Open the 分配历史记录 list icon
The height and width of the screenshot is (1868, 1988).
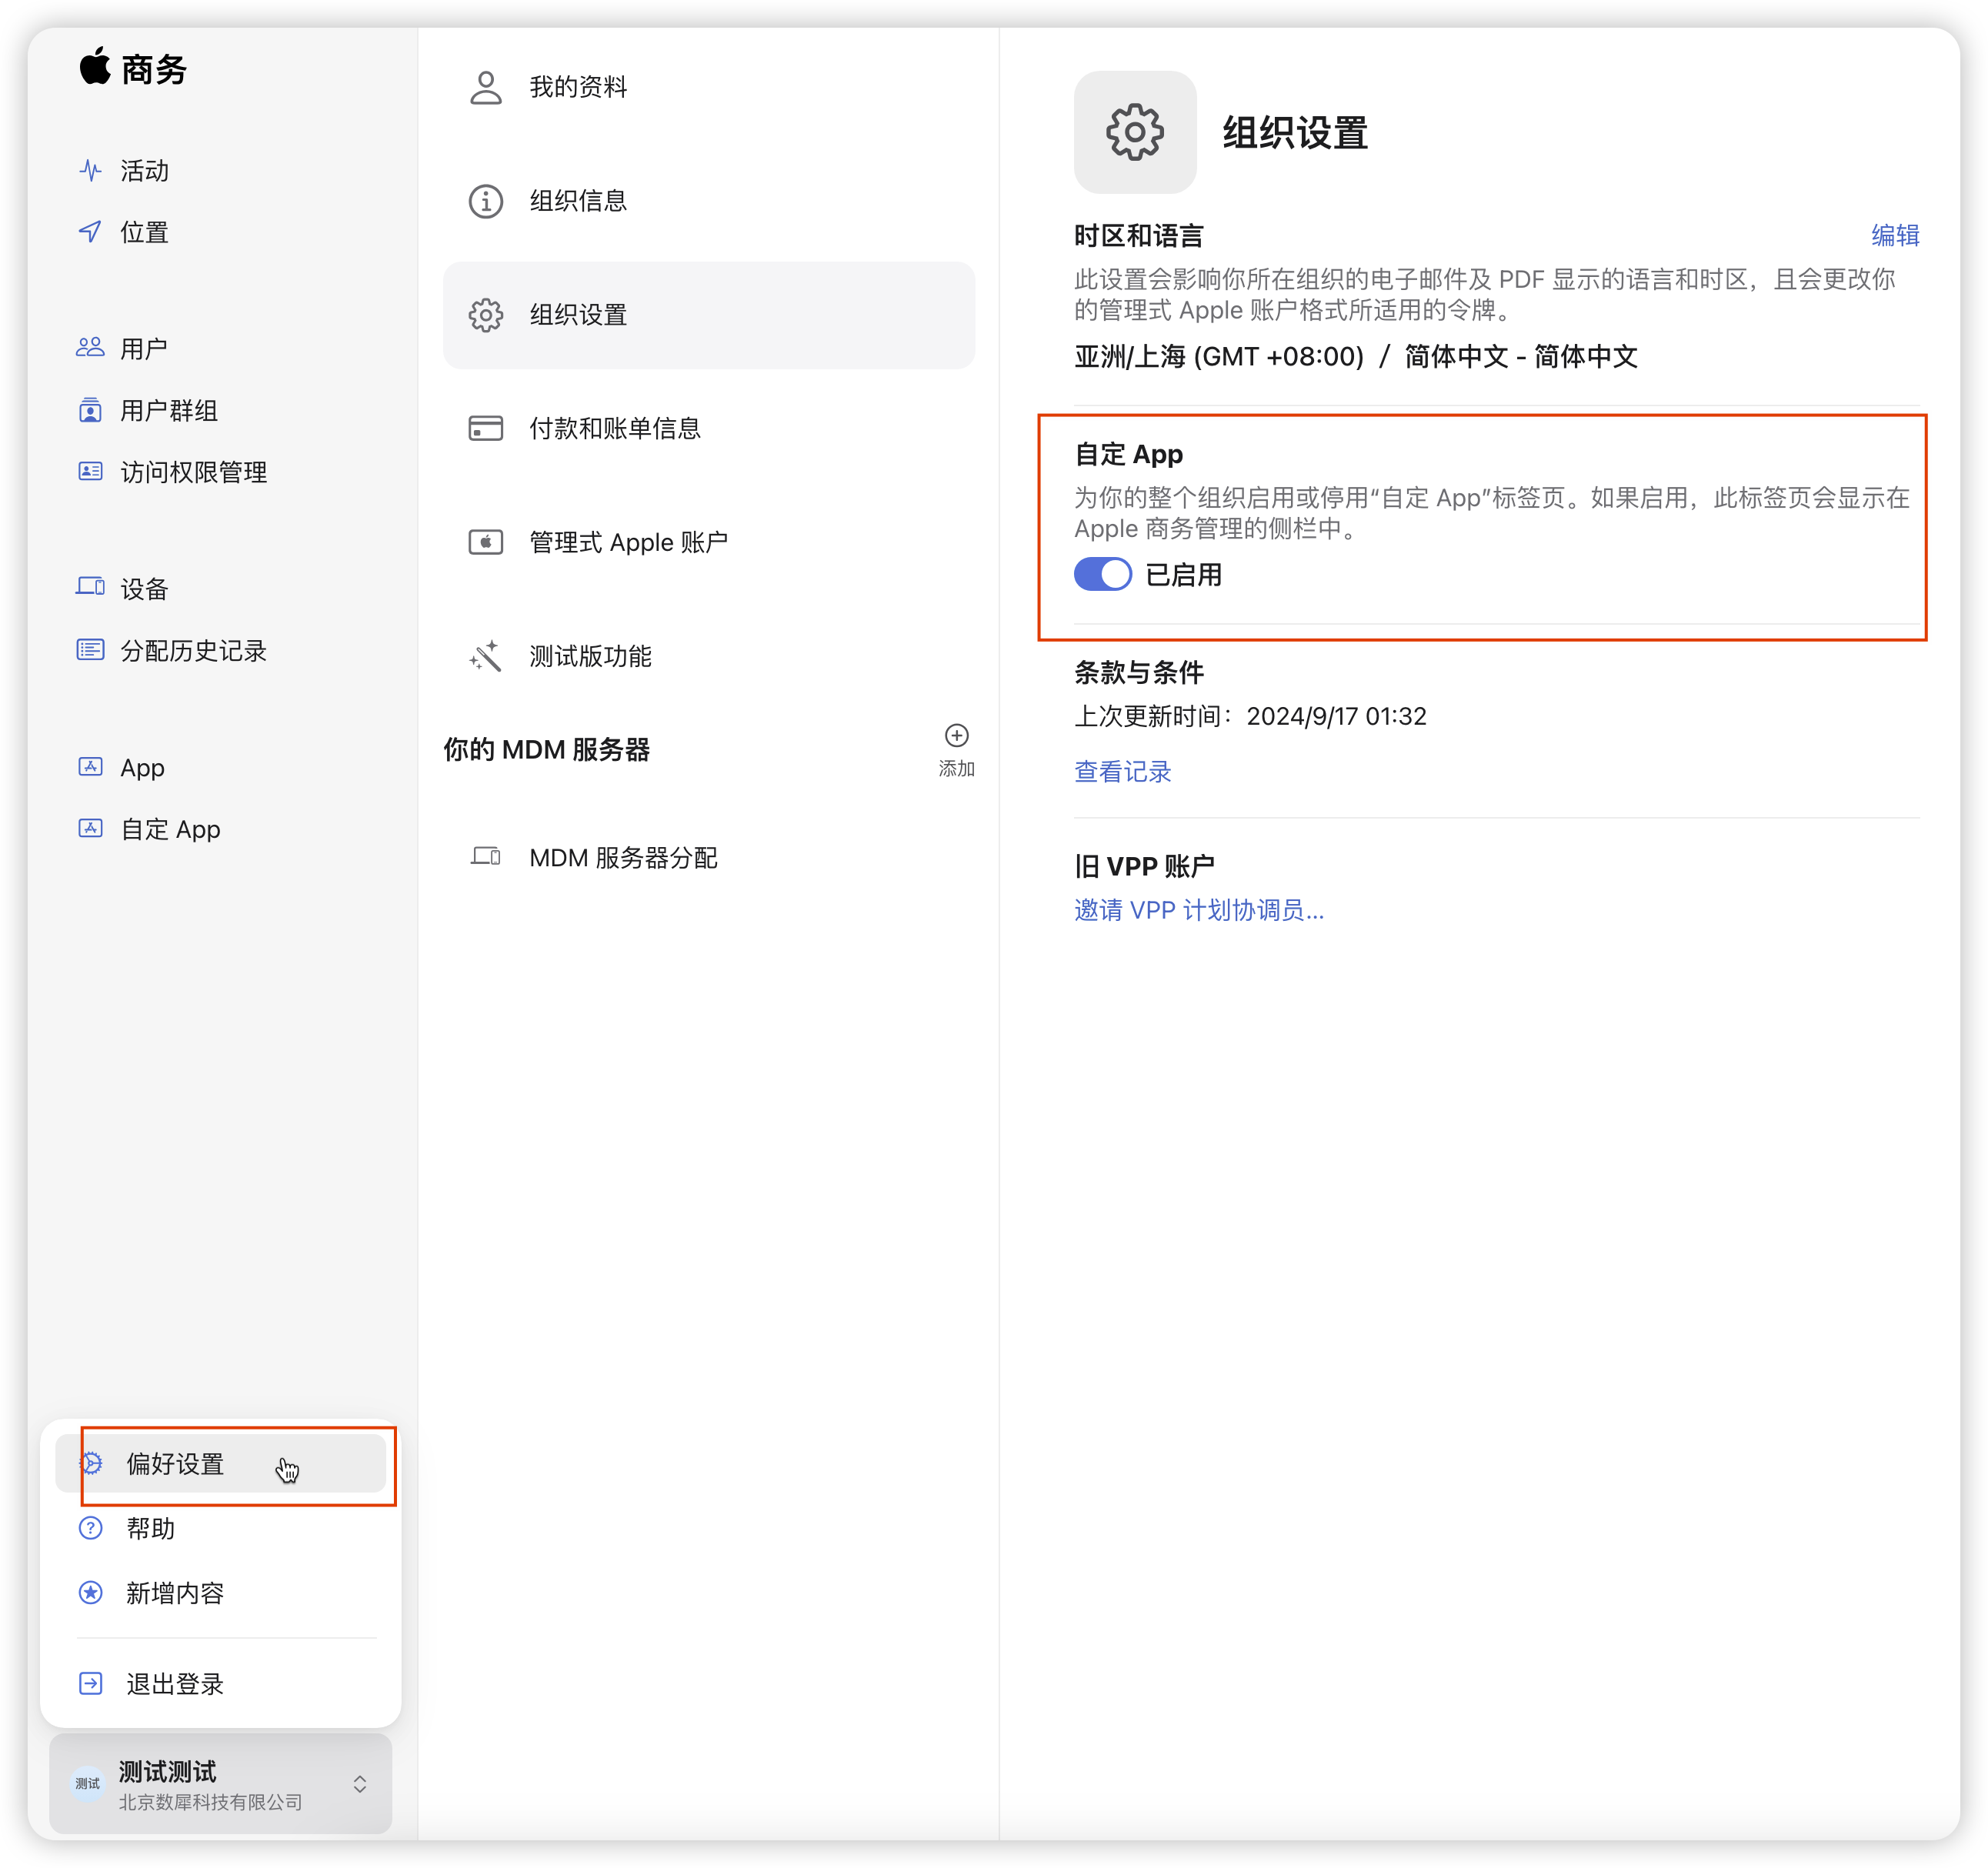(90, 650)
